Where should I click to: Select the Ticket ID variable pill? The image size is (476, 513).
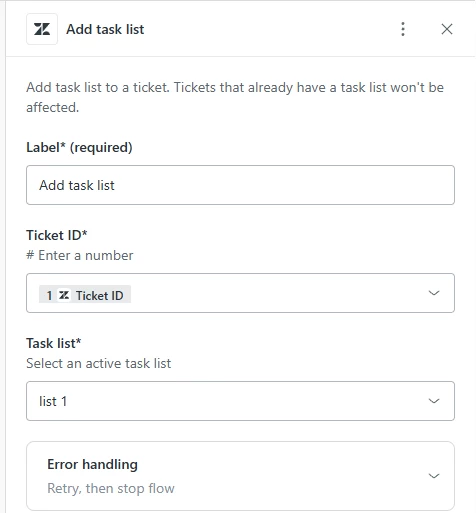click(x=85, y=294)
